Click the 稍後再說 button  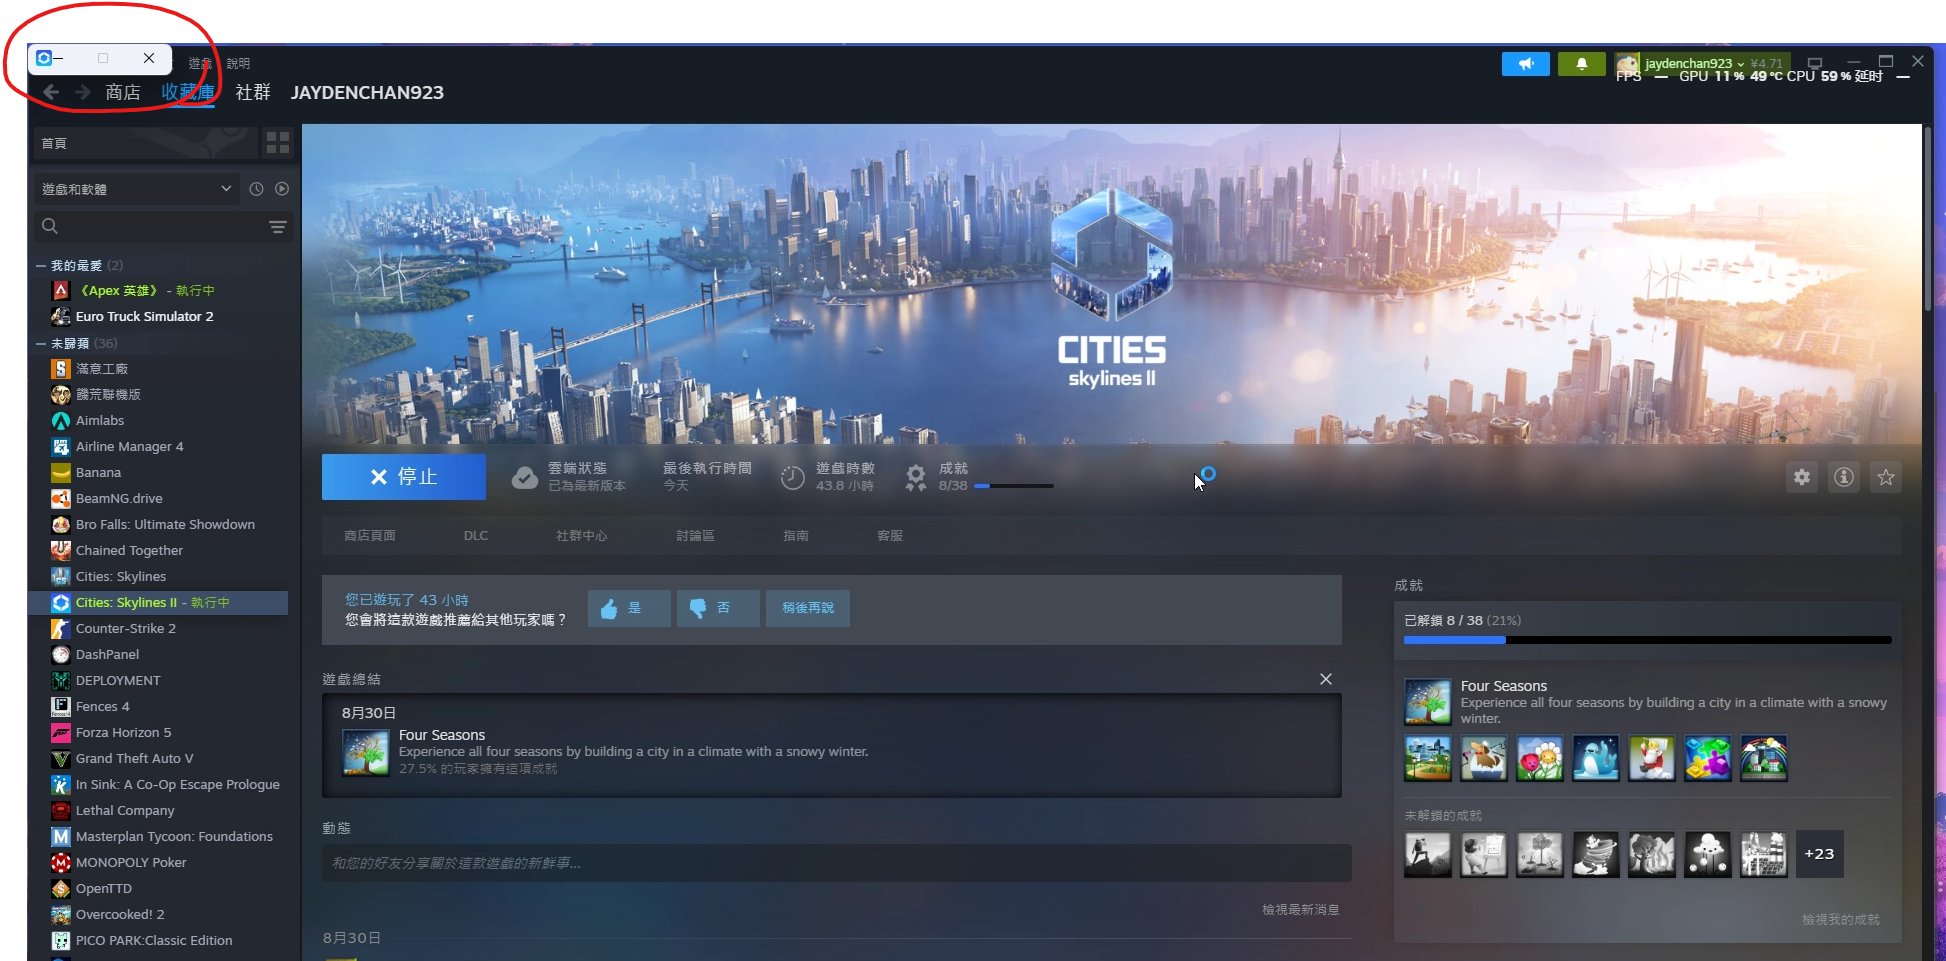807,608
